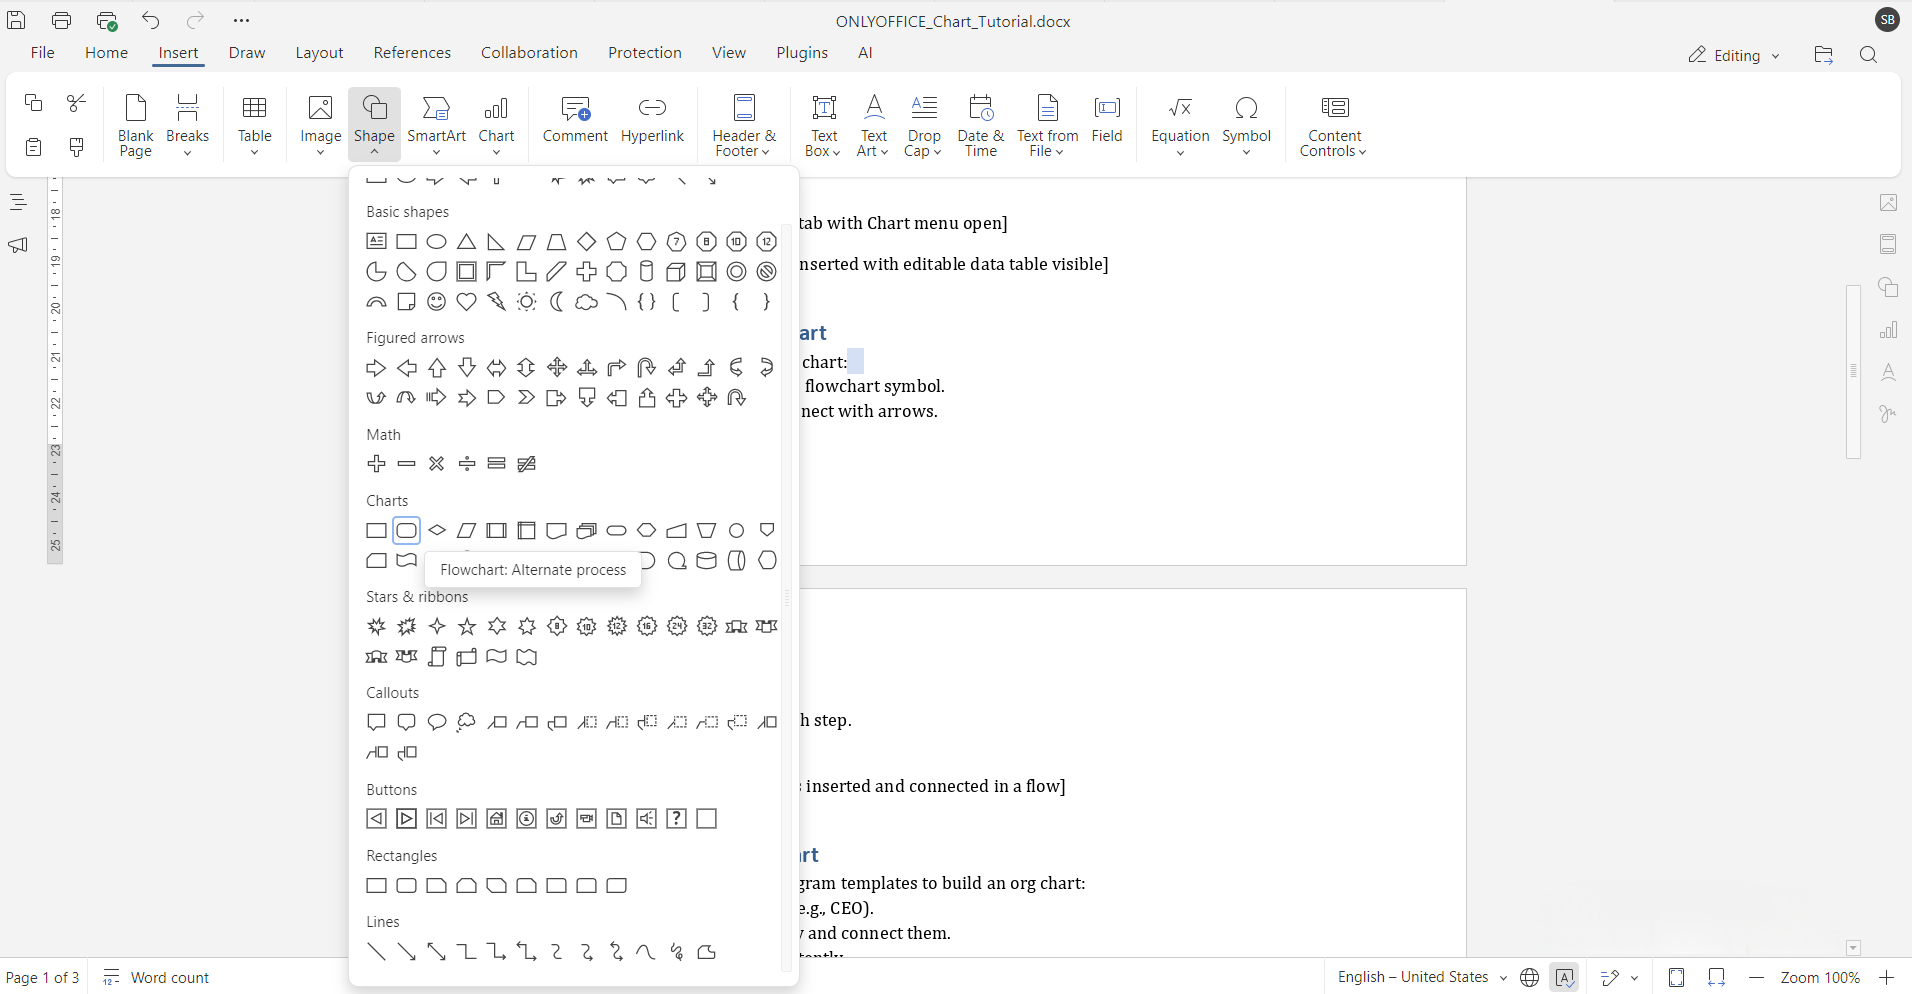
Task: Insert a Comment from the ribbon
Action: tap(575, 122)
